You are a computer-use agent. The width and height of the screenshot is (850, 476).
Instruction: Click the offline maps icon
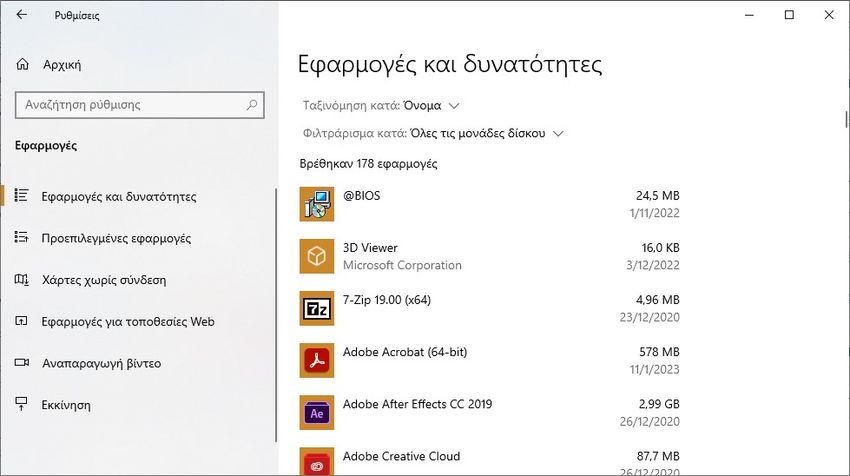[21, 279]
